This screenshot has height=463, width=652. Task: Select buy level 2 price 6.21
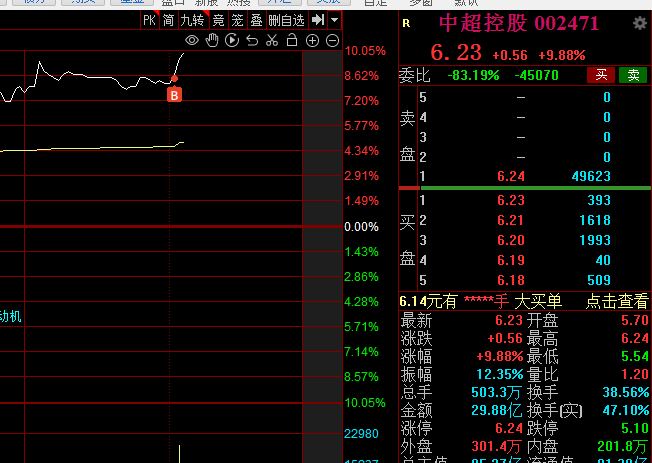click(x=511, y=220)
